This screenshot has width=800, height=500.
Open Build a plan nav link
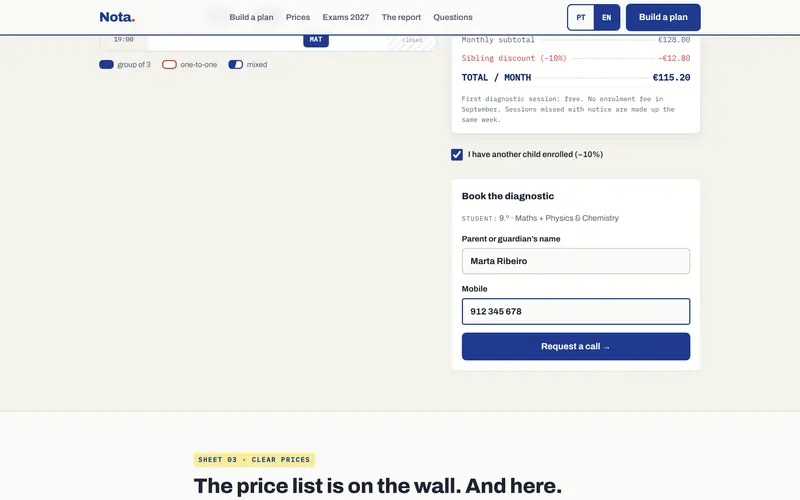point(251,17)
